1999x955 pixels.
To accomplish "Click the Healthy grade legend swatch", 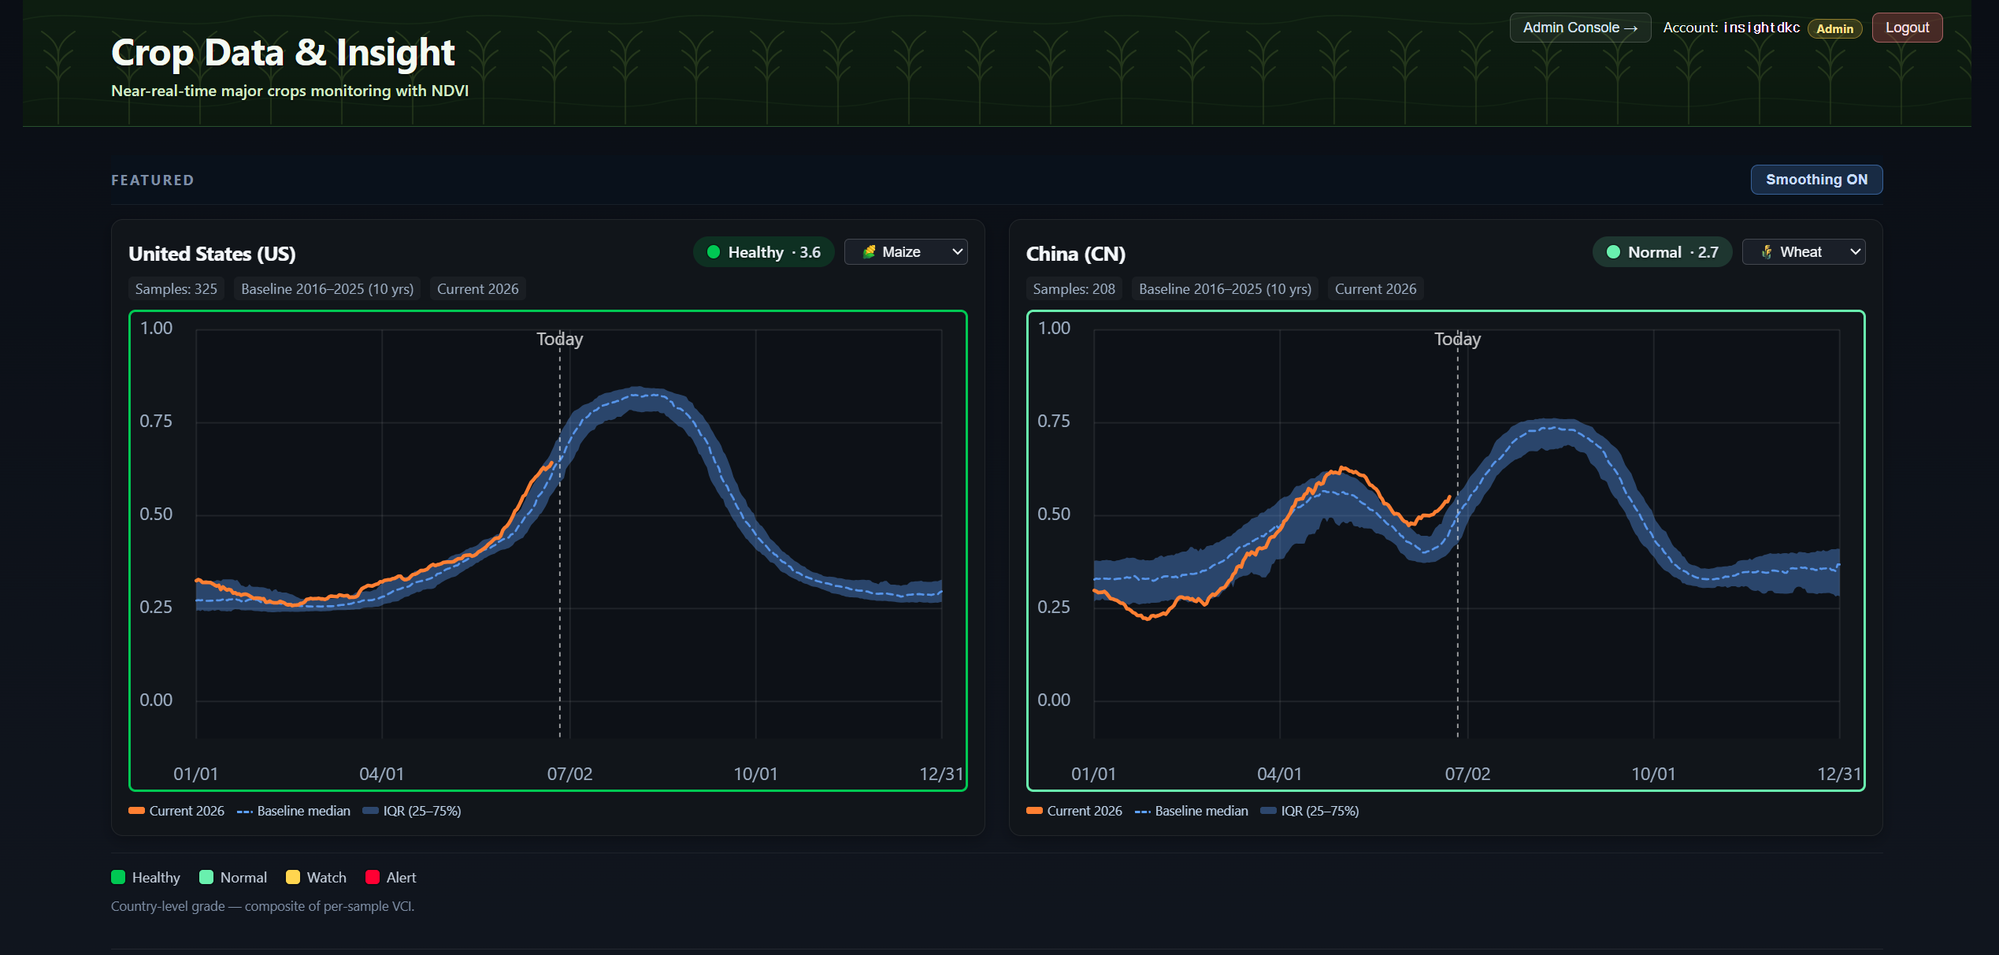I will (118, 877).
